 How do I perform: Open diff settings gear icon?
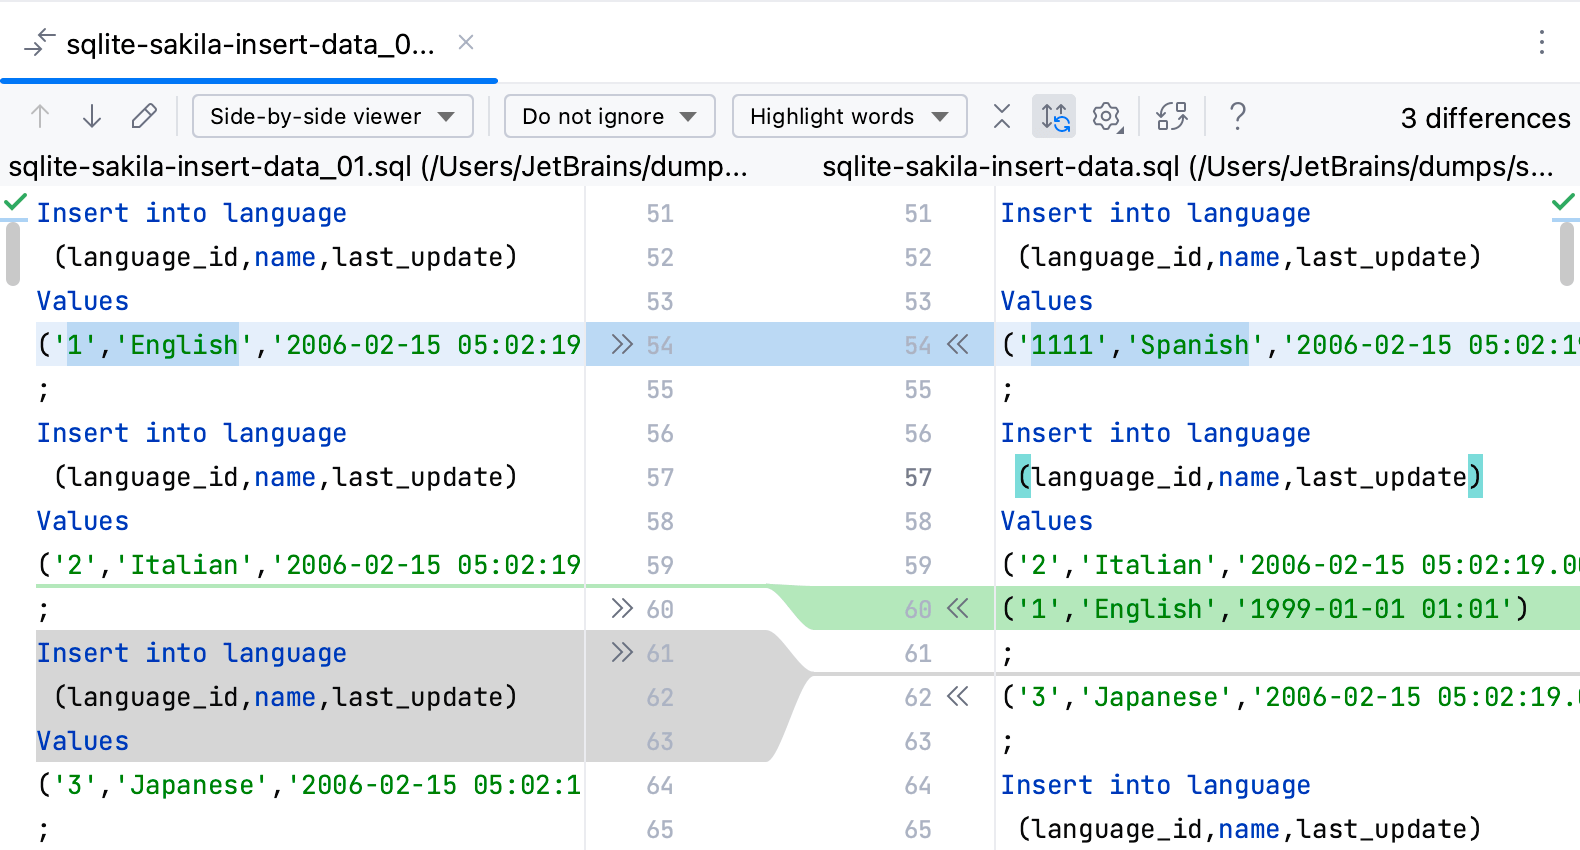click(x=1106, y=117)
